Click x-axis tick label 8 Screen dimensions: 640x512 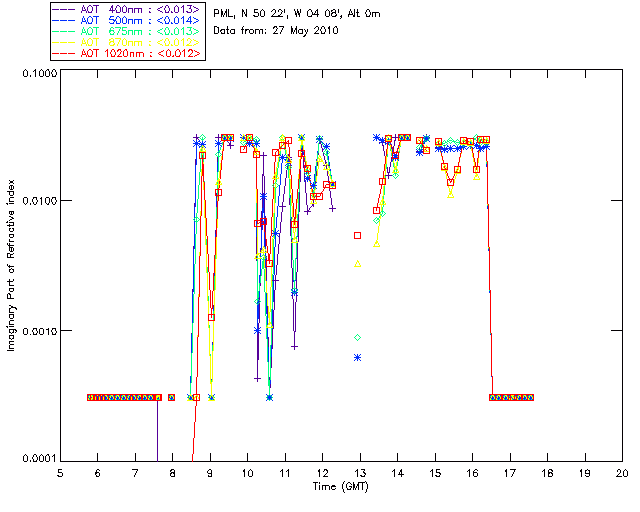[173, 473]
